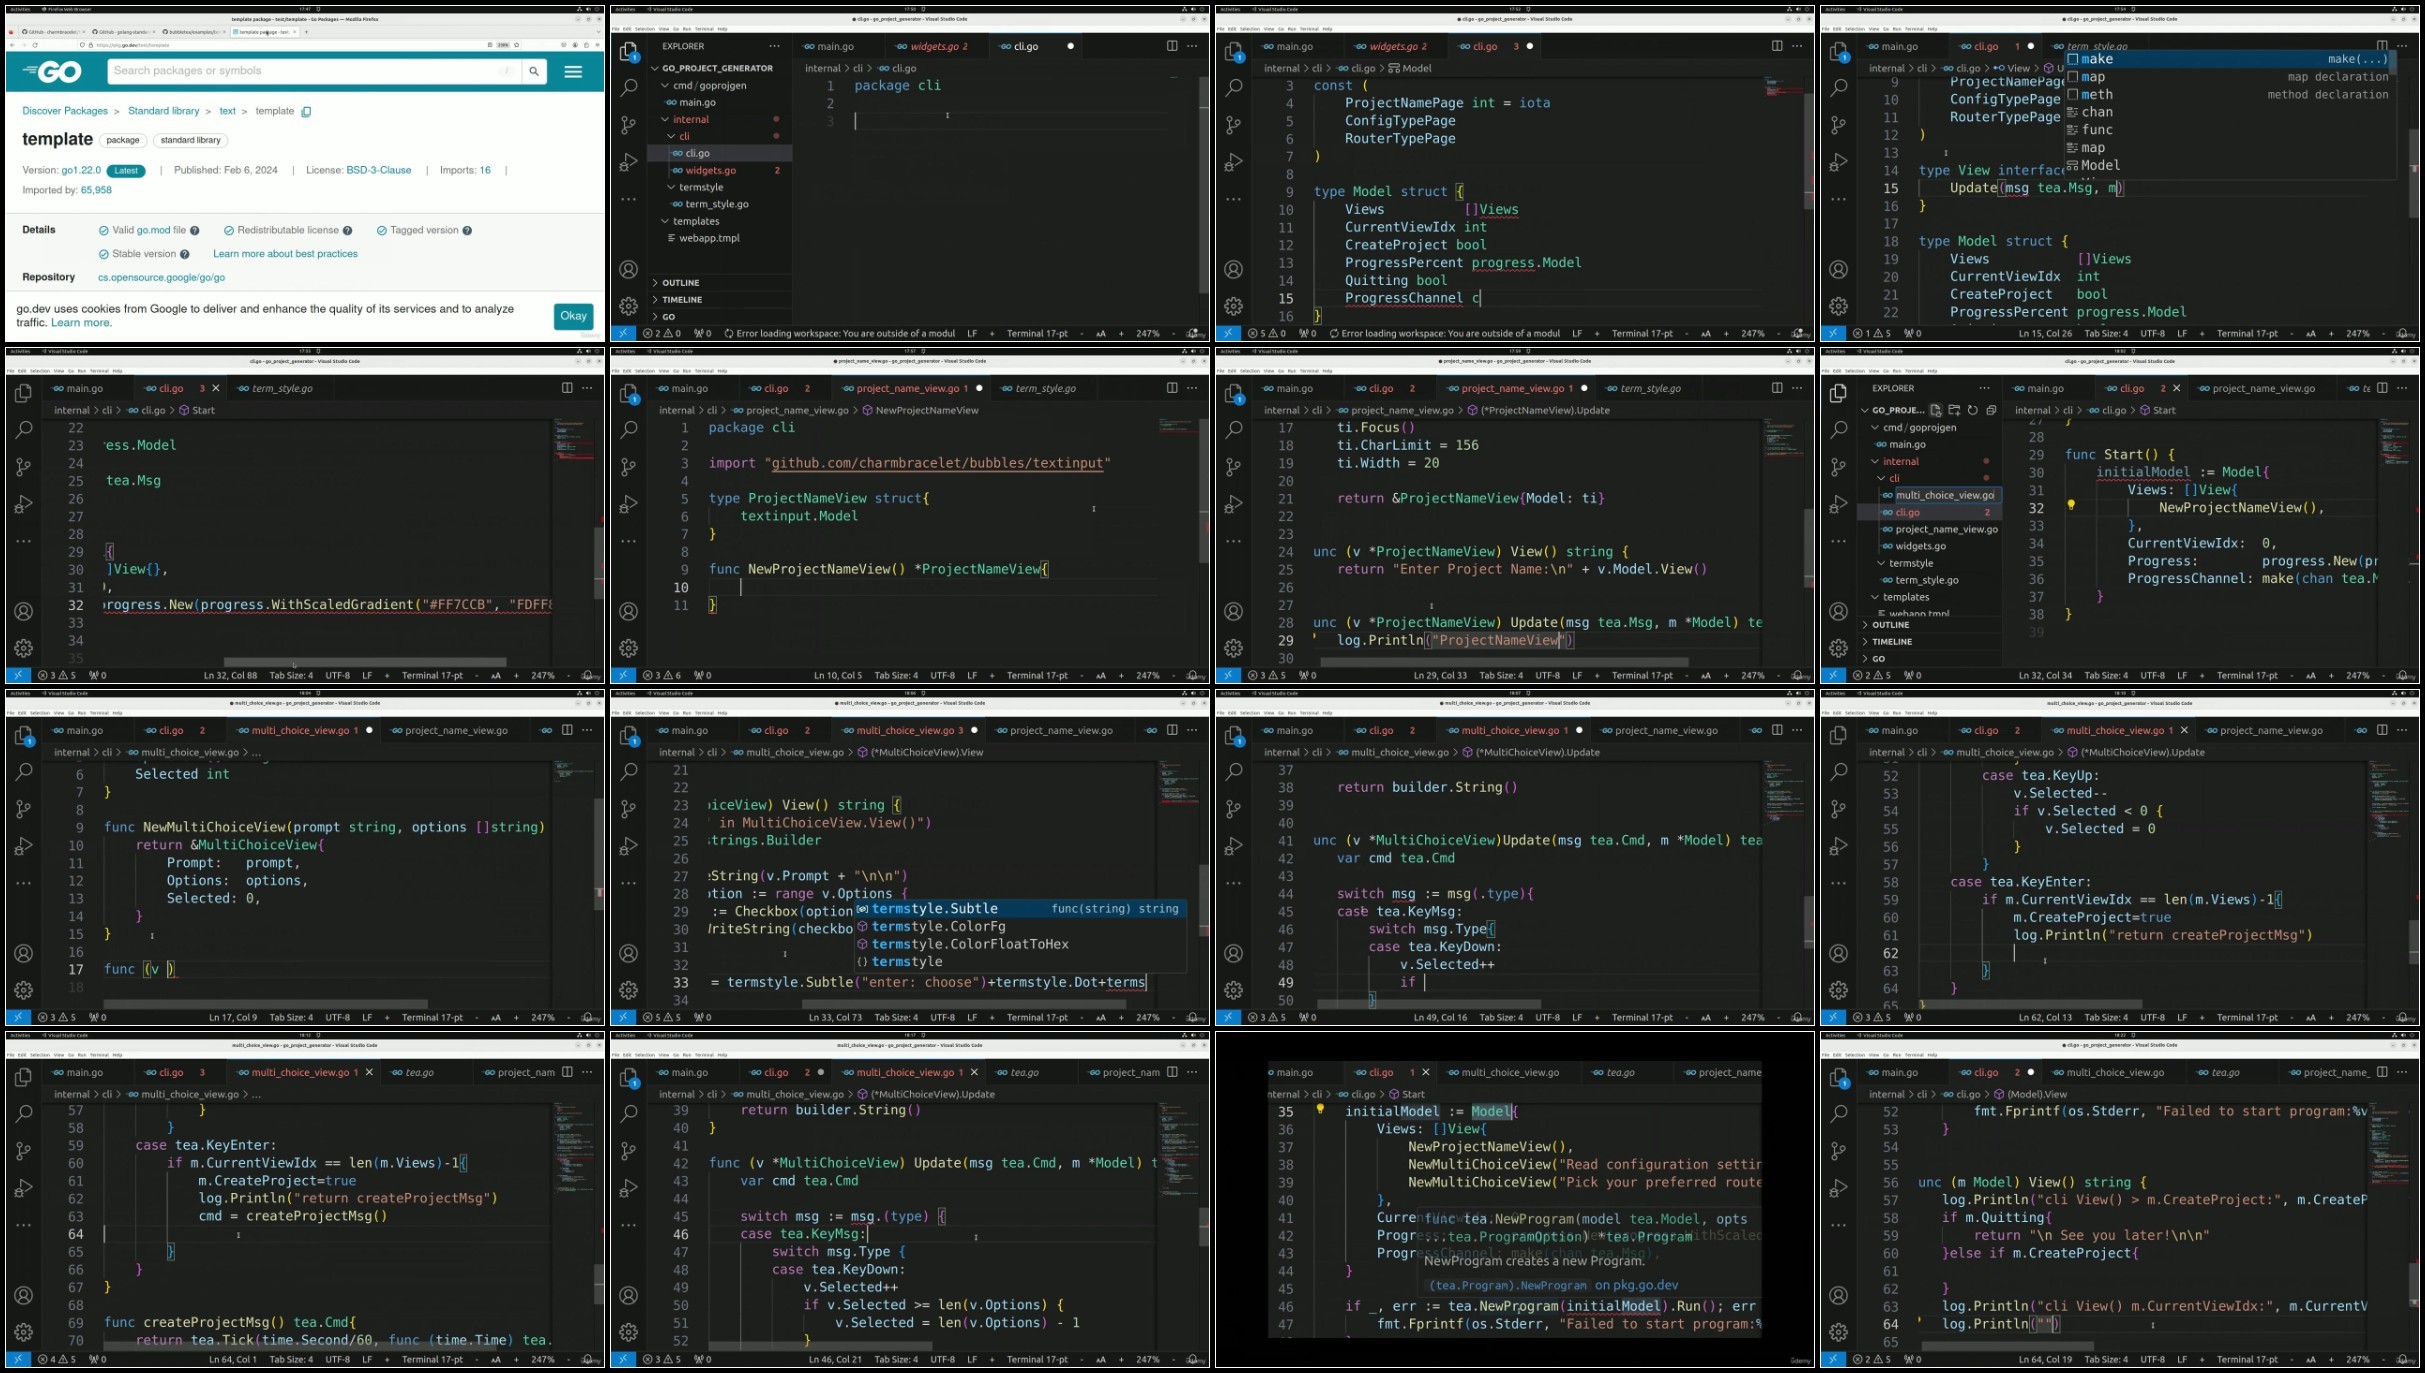Click the lightbulb on line 35 beside initialModel
Screen dimensions: 2425x1373
click(x=1320, y=1110)
